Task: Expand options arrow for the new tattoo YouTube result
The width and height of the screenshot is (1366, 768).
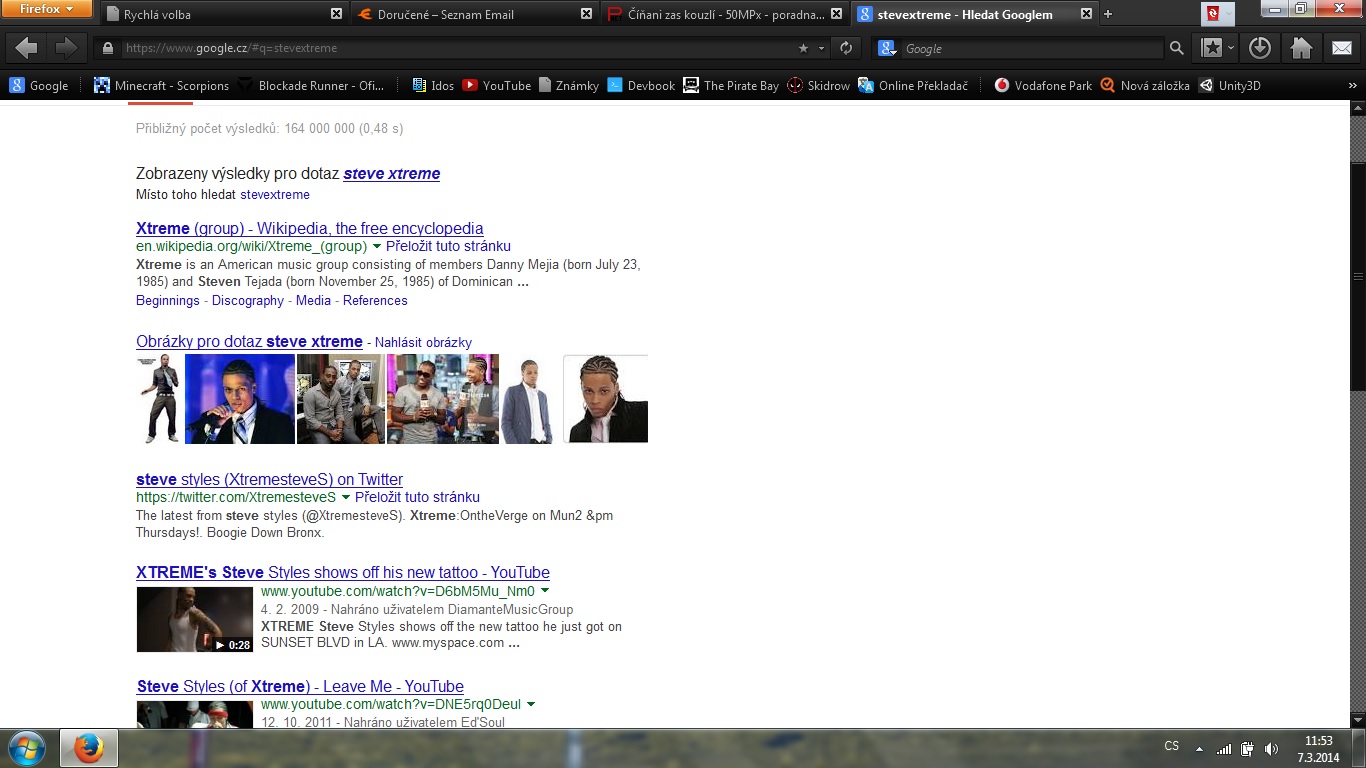Action: (545, 591)
